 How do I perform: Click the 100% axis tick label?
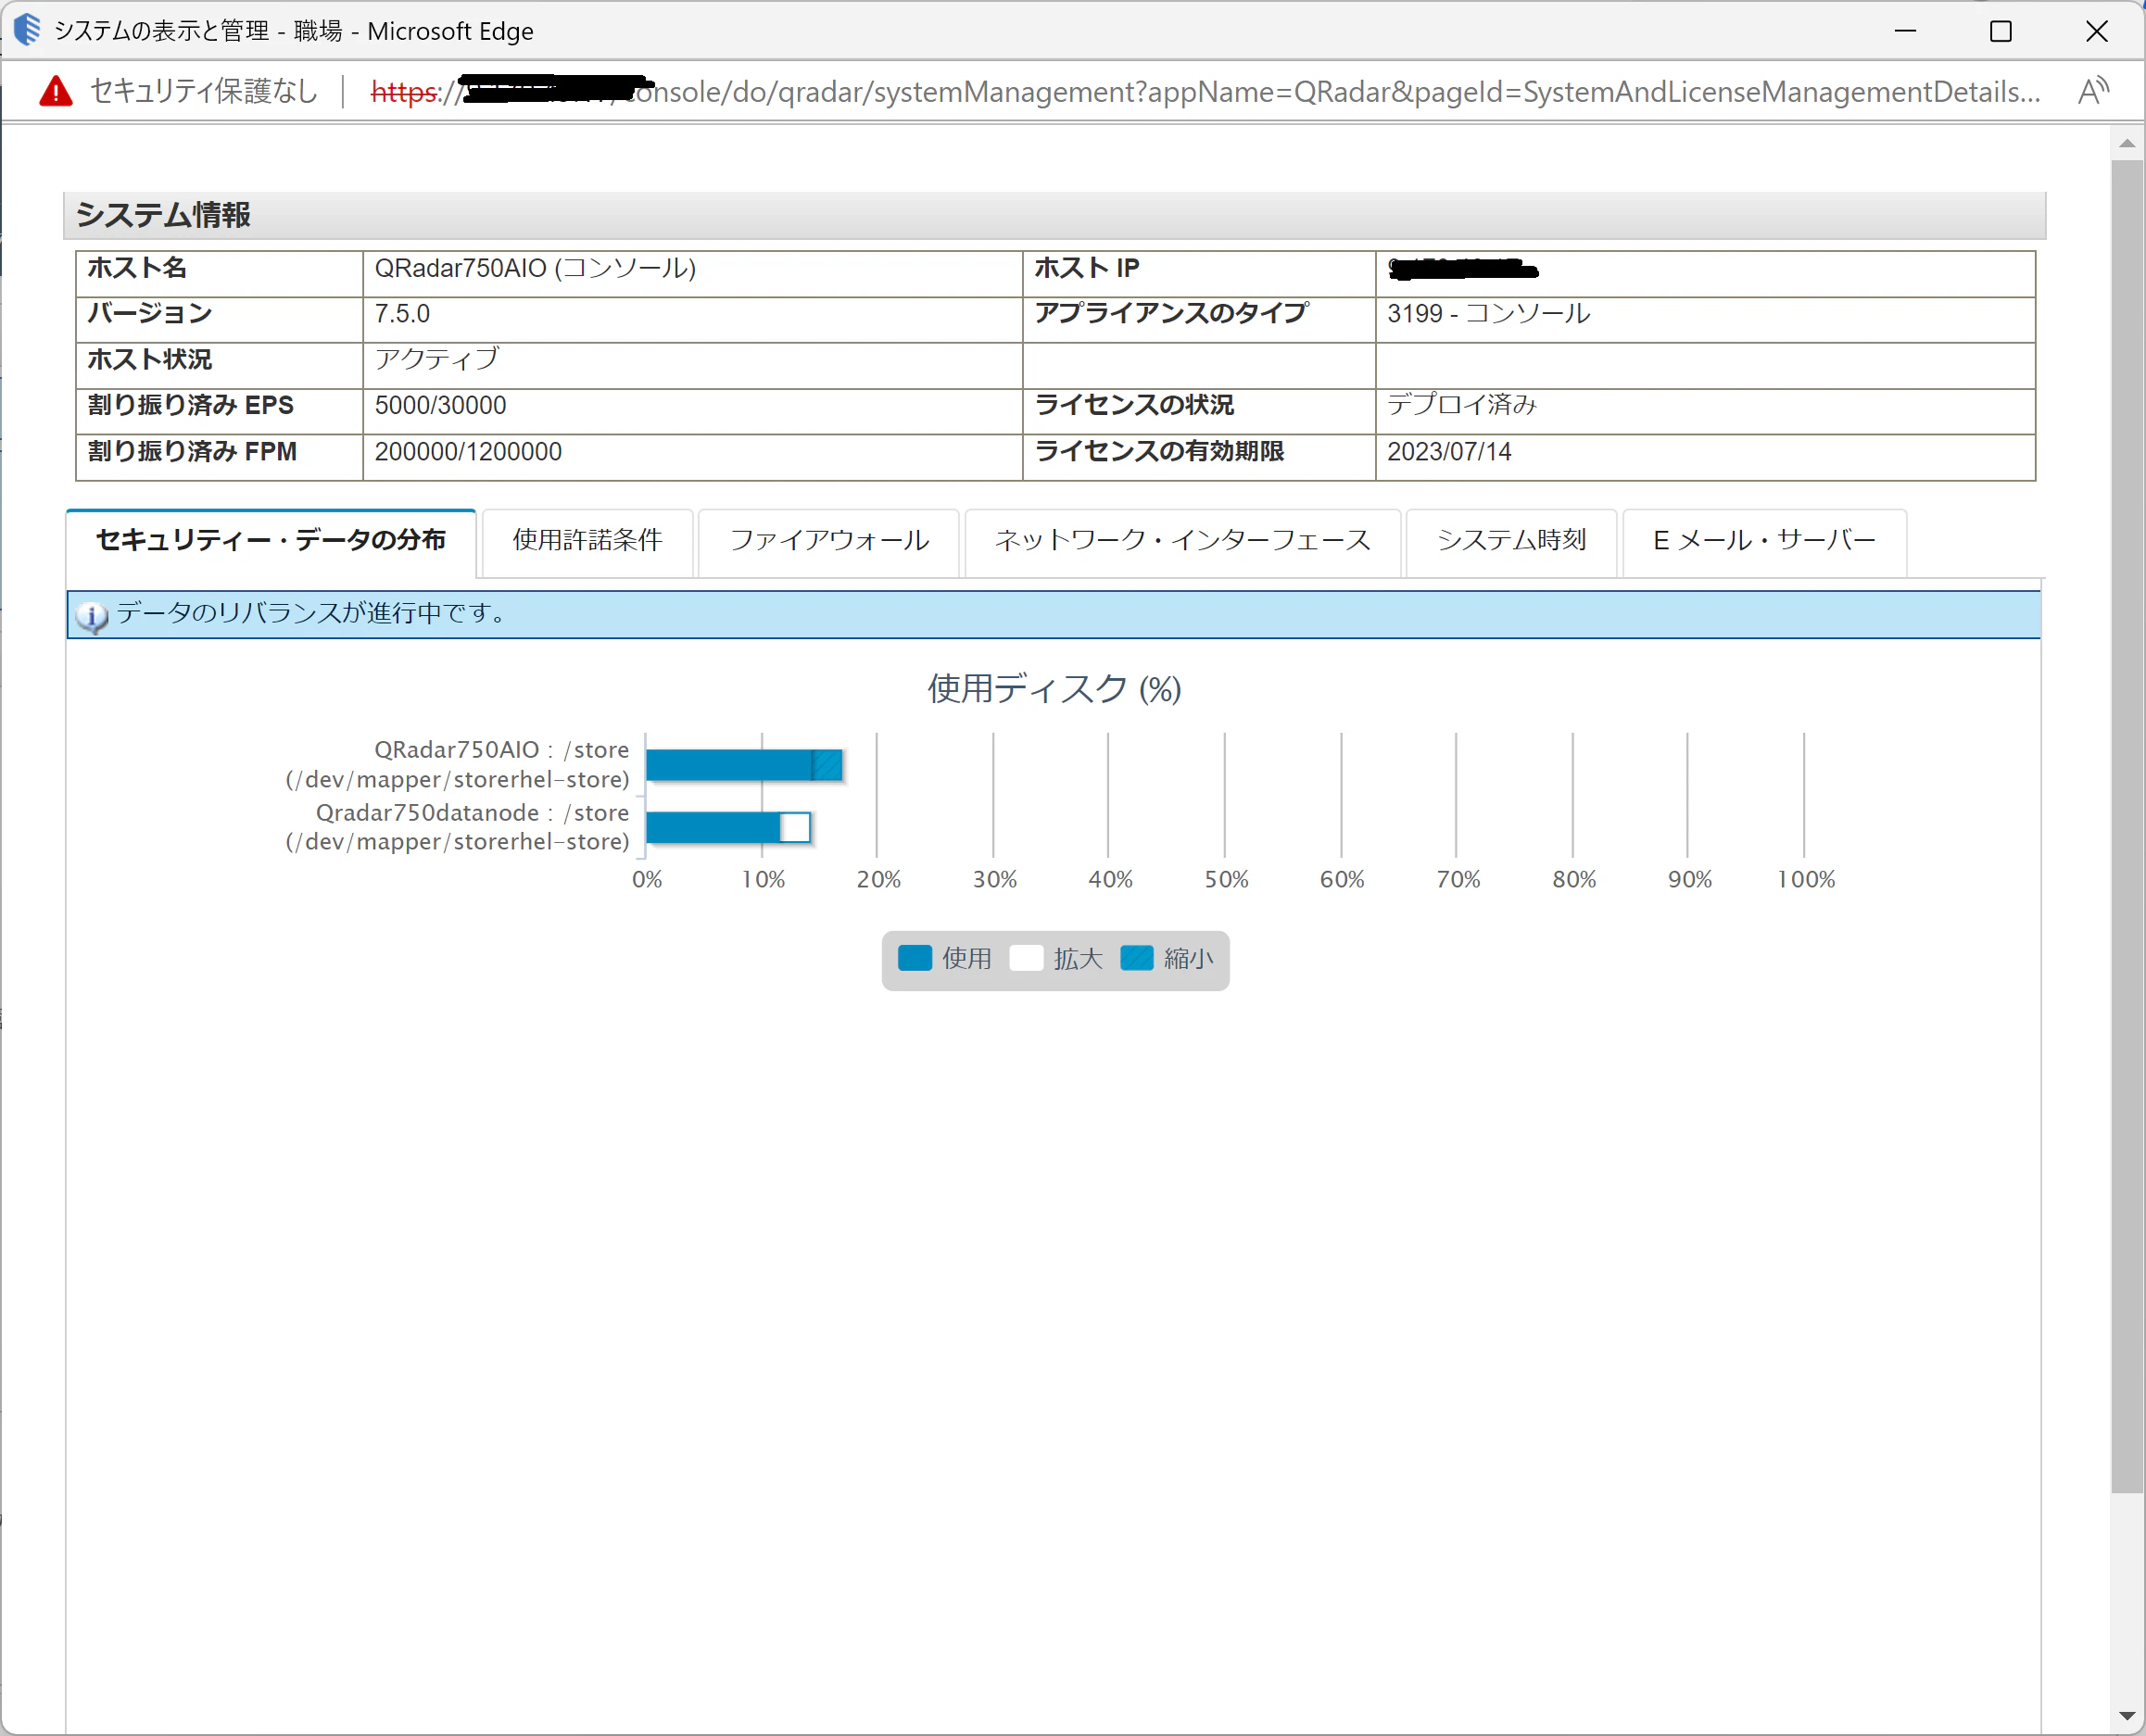pyautogui.click(x=1806, y=880)
